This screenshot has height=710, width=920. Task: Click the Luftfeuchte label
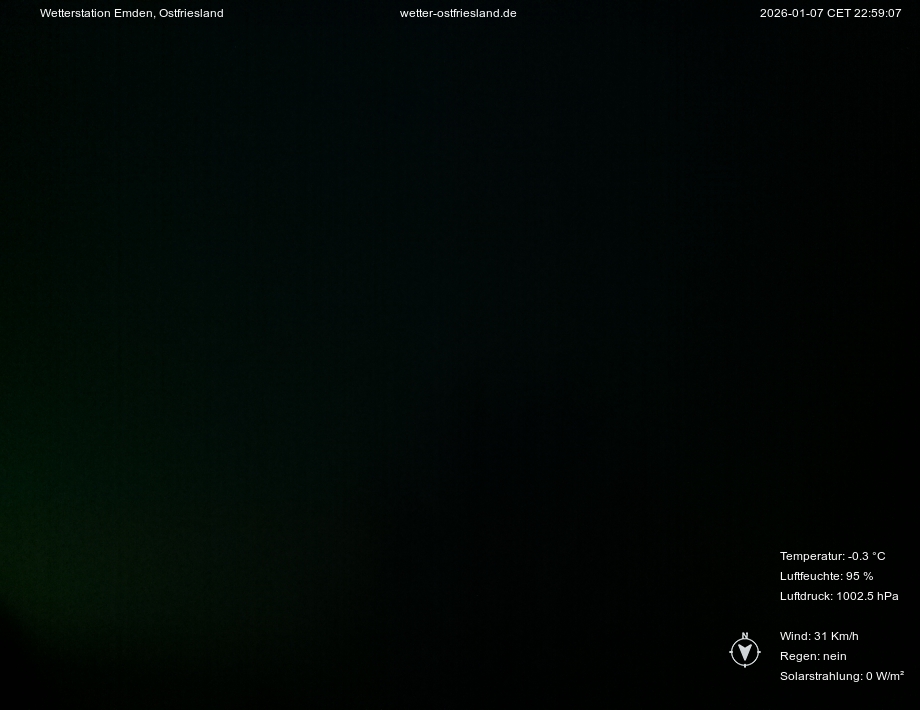[811, 576]
